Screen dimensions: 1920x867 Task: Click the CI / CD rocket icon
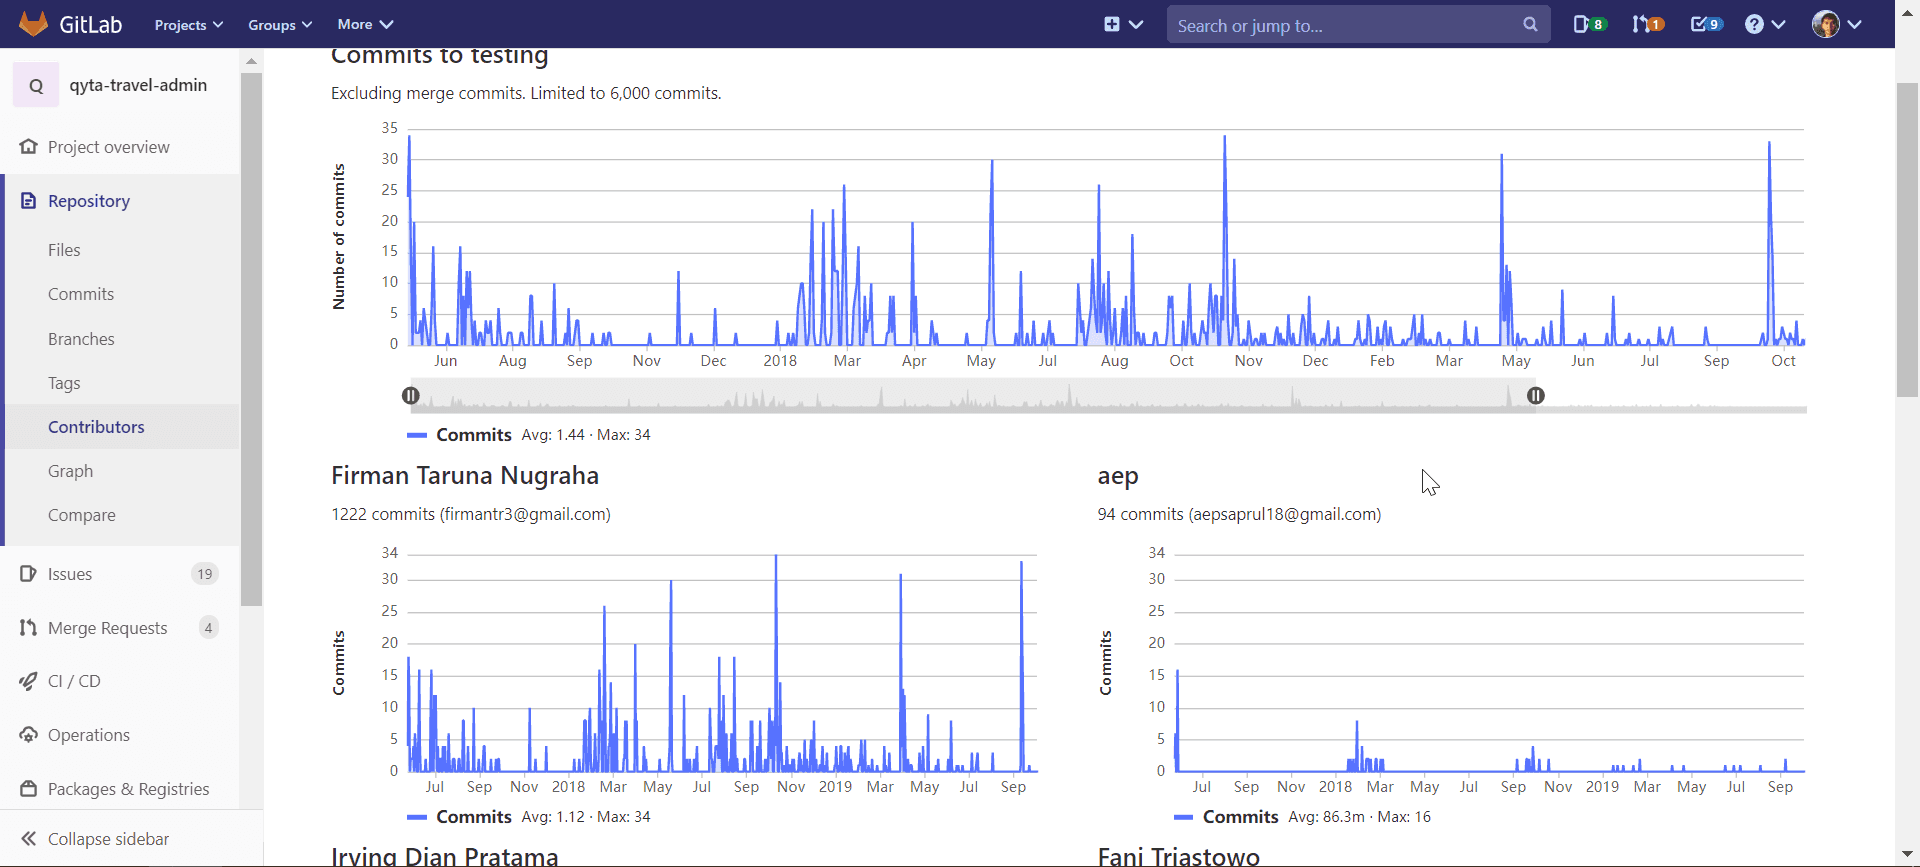[28, 681]
